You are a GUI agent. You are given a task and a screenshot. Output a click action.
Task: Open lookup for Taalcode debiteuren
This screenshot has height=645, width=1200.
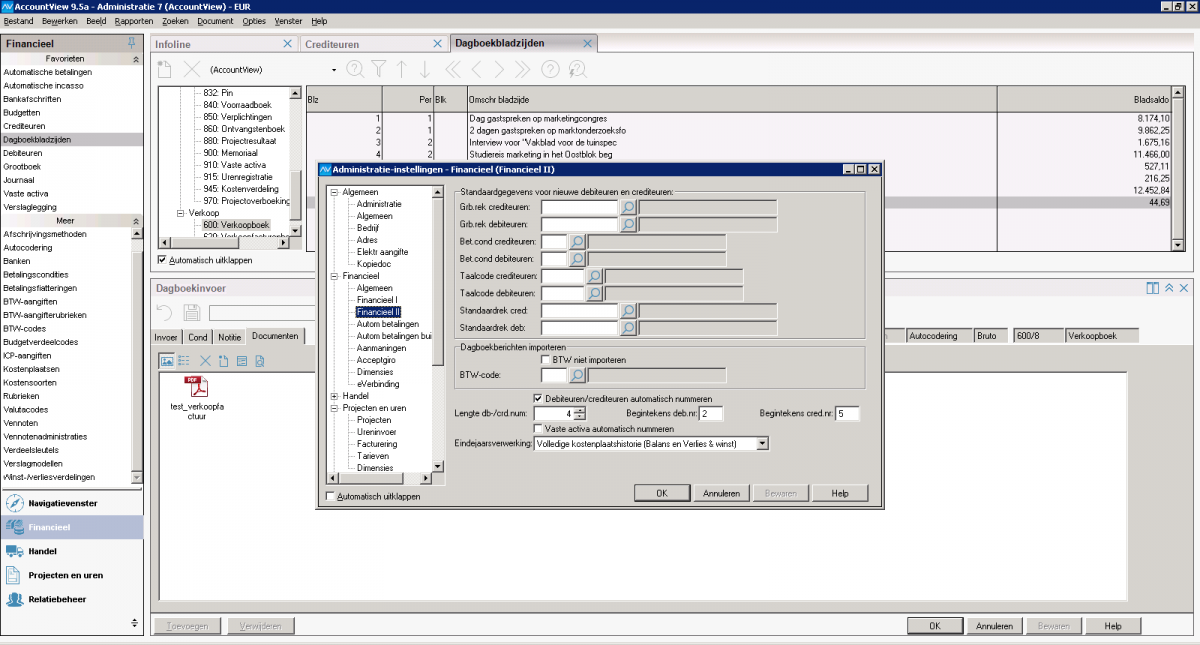point(594,294)
